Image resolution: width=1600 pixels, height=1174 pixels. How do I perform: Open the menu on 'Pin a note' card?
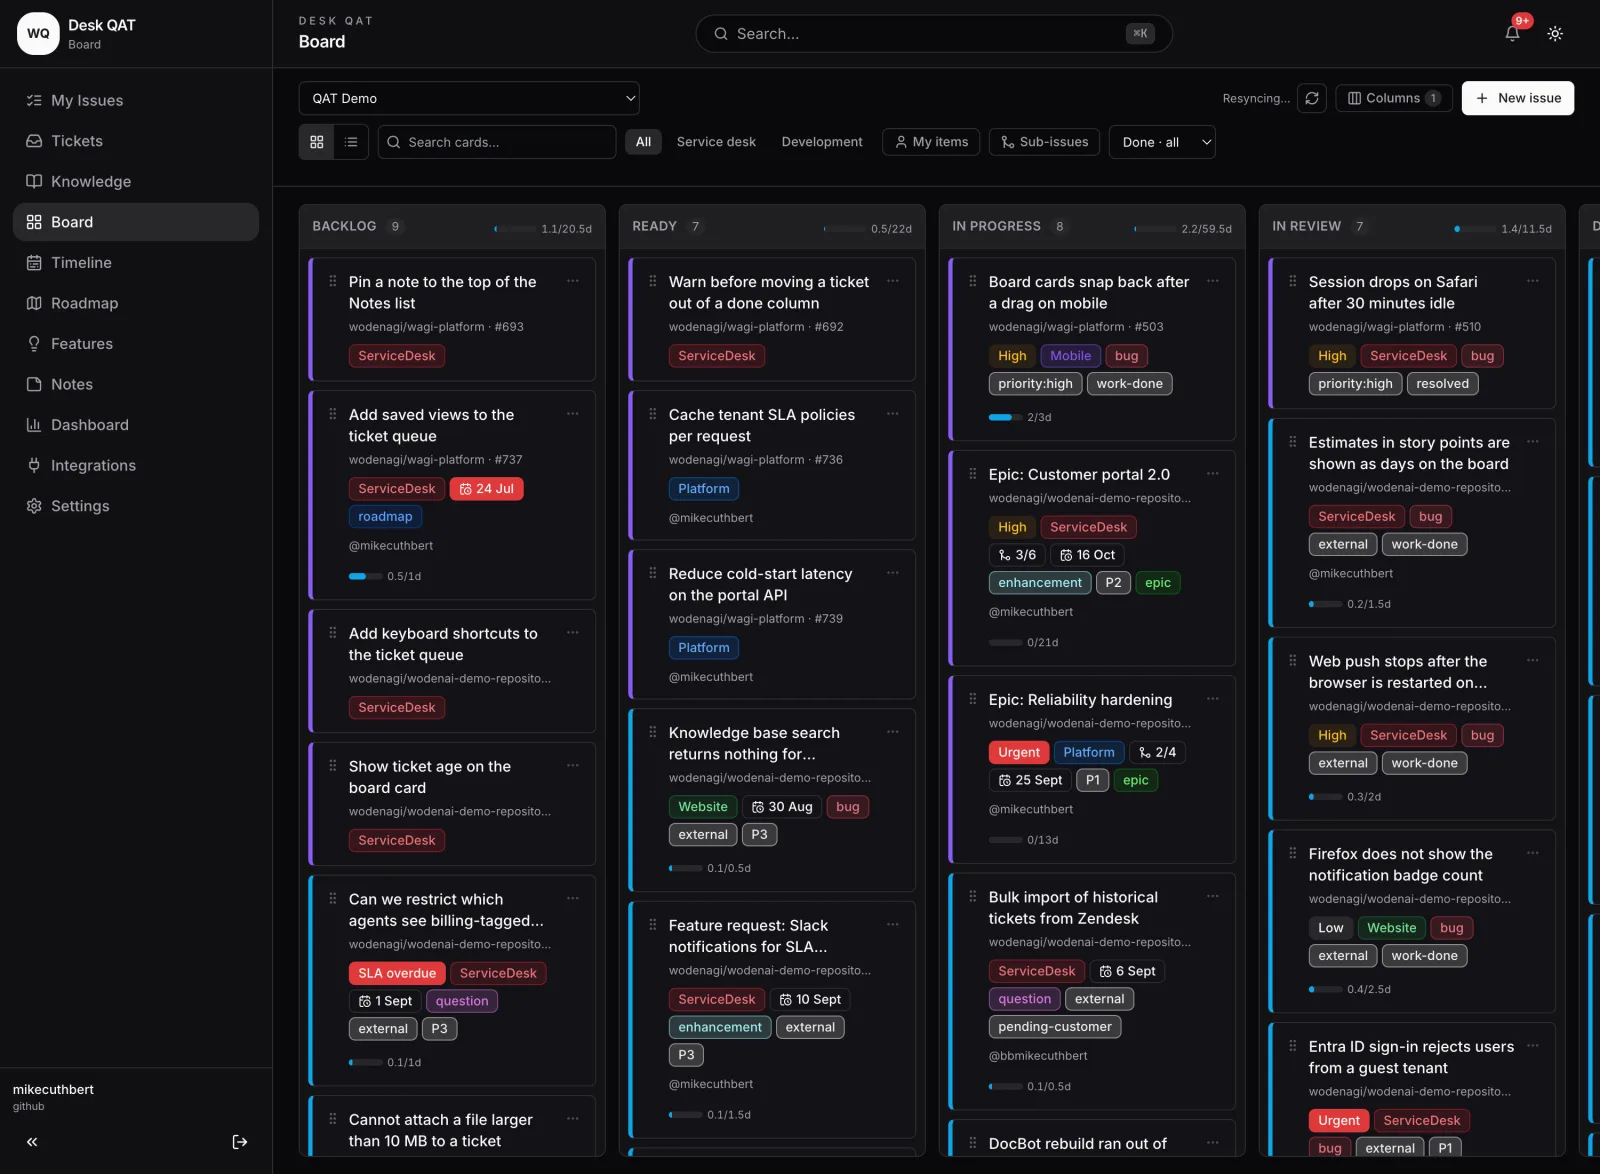(x=573, y=281)
